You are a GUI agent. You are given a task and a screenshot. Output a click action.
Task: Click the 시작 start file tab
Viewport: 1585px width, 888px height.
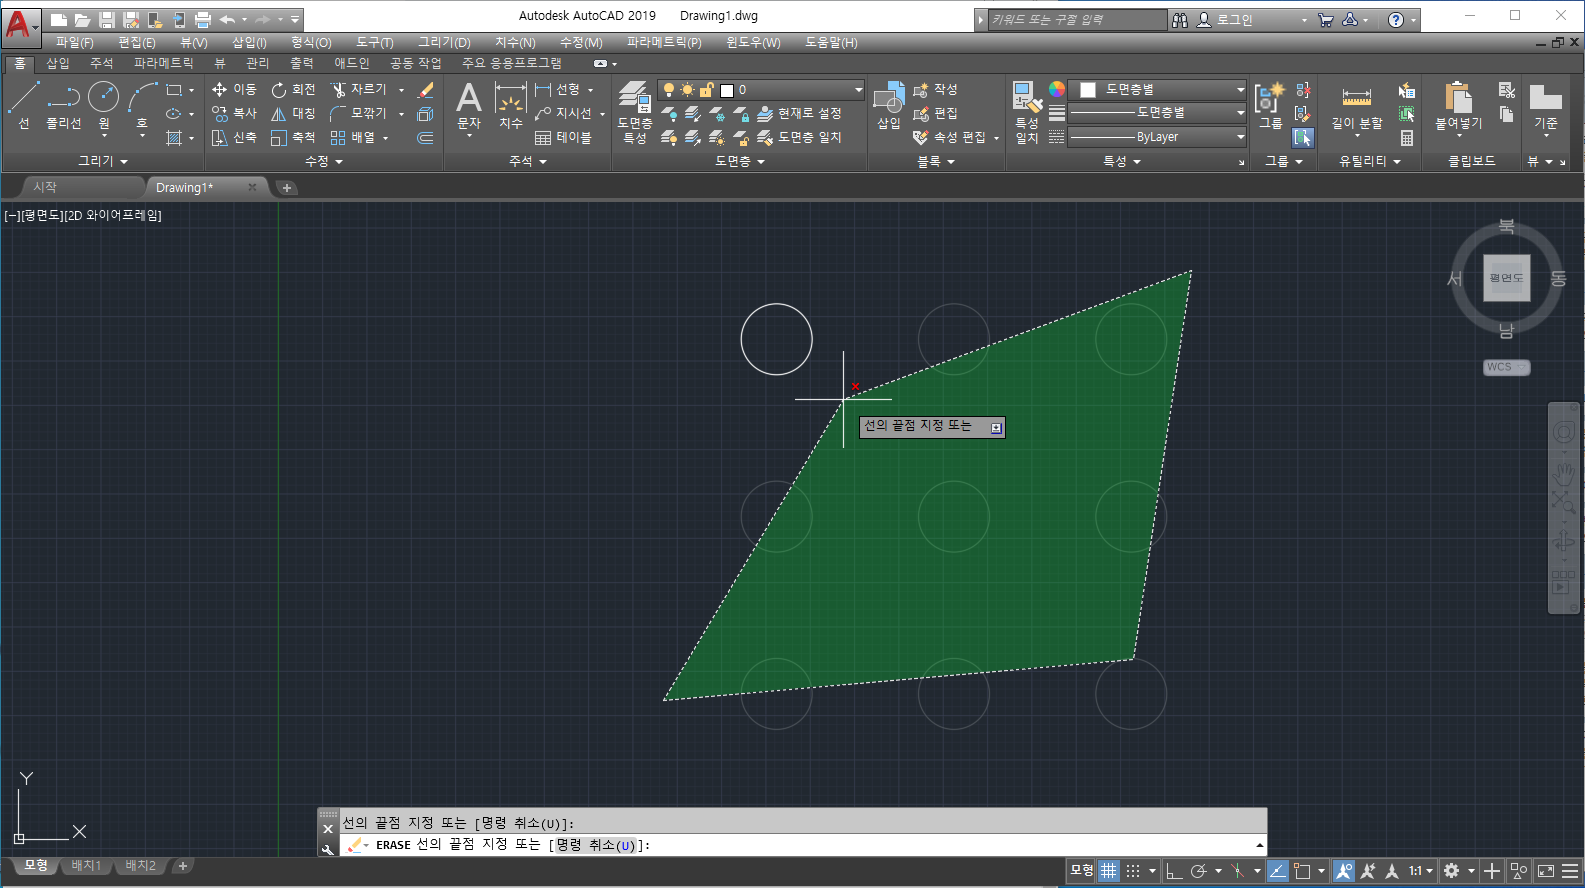pos(45,187)
